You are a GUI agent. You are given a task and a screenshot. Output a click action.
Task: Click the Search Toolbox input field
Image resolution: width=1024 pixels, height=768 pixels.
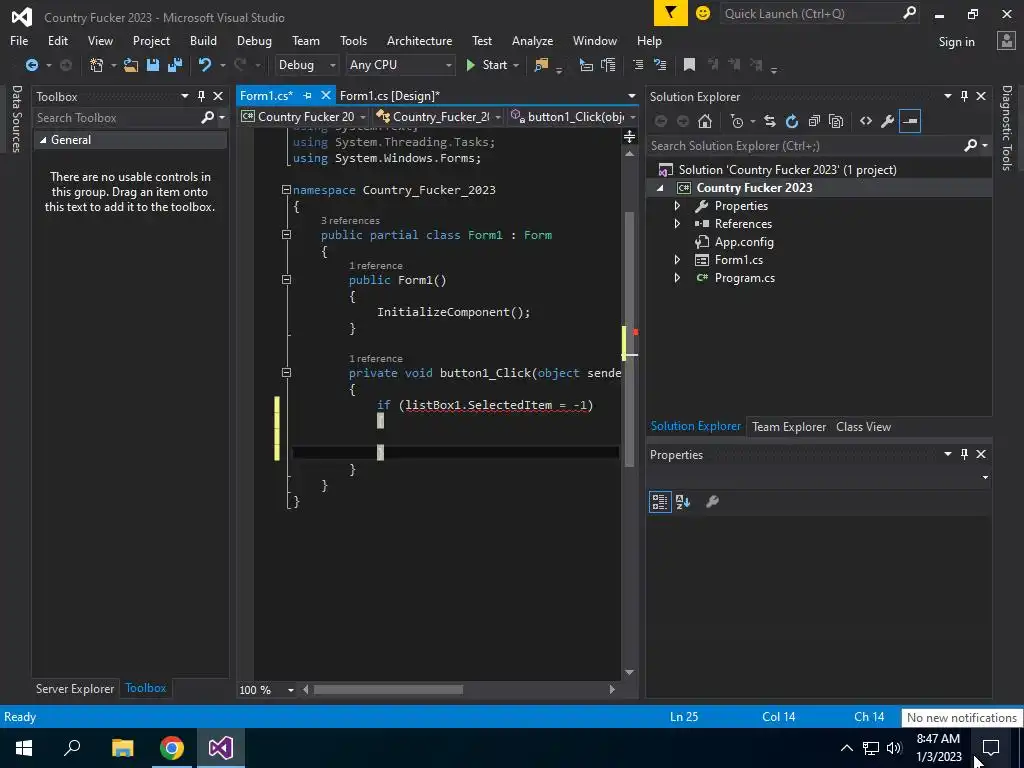coord(130,118)
